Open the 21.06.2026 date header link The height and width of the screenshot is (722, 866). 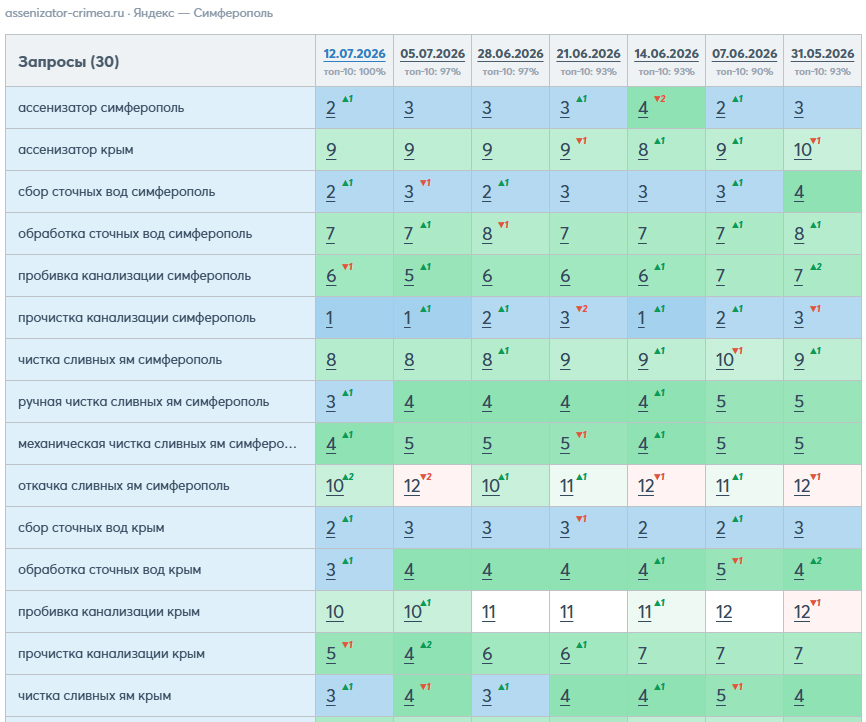(588, 54)
